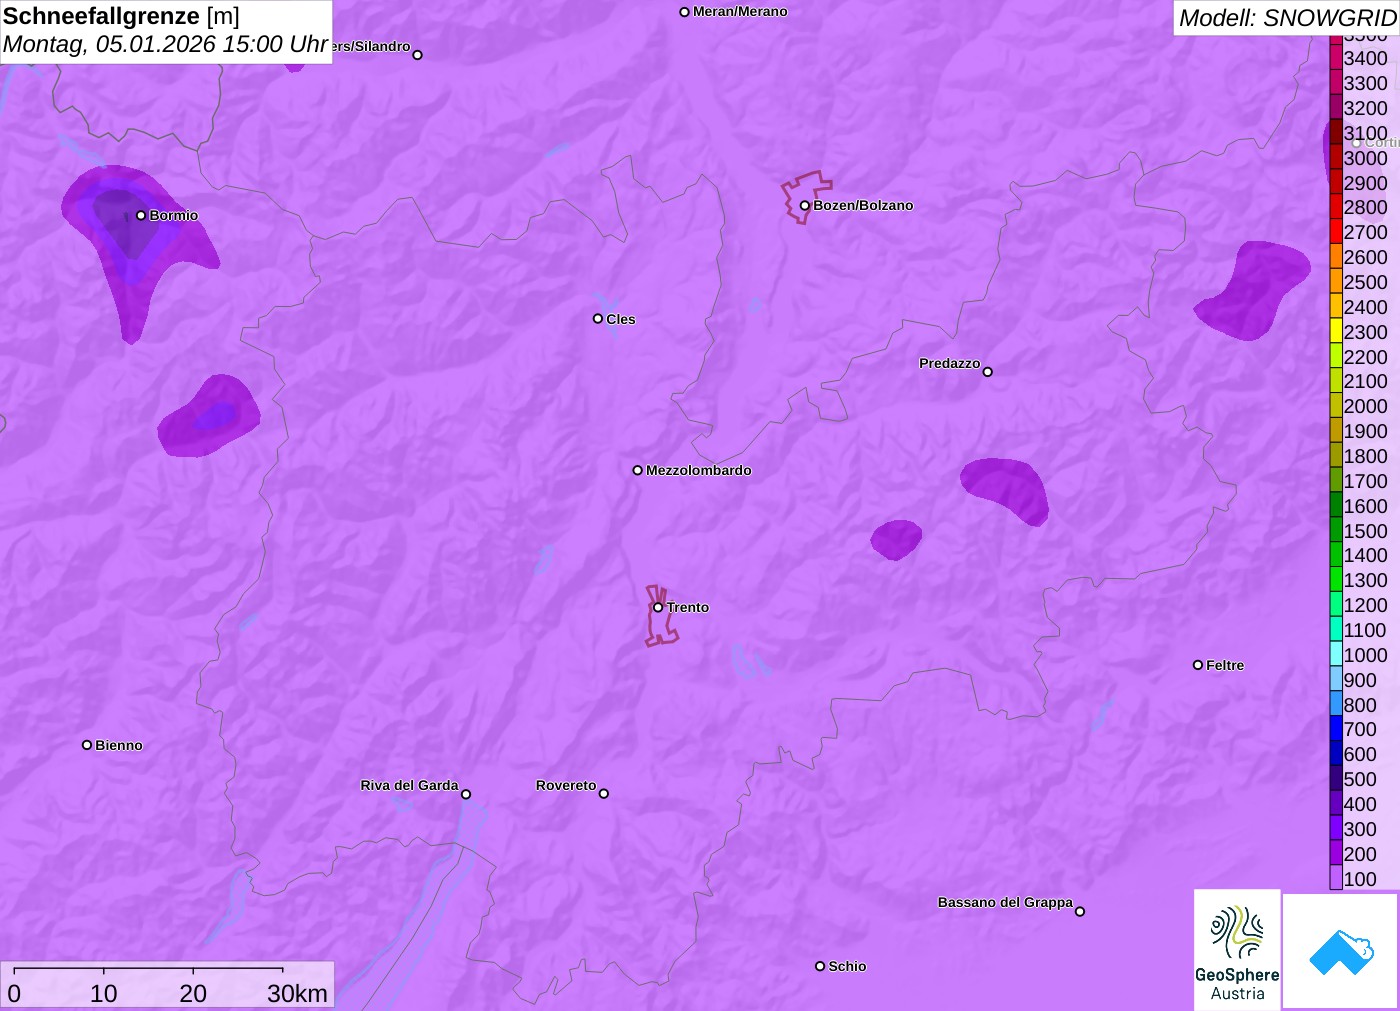
Task: Click the 2300 m yellow legend swatch
Action: (x=1336, y=331)
